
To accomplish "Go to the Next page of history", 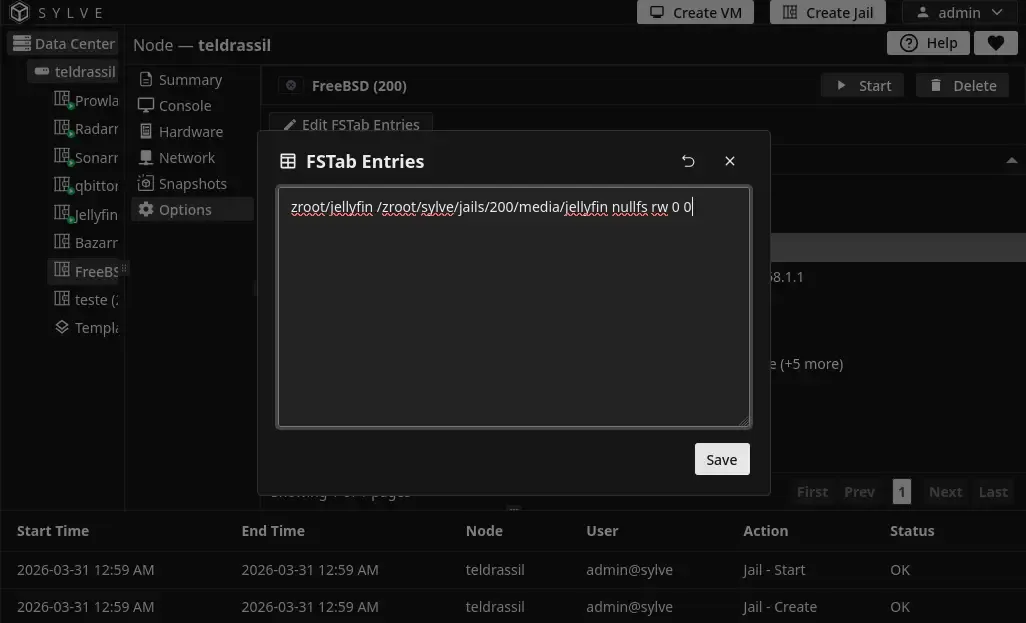I will [945, 491].
